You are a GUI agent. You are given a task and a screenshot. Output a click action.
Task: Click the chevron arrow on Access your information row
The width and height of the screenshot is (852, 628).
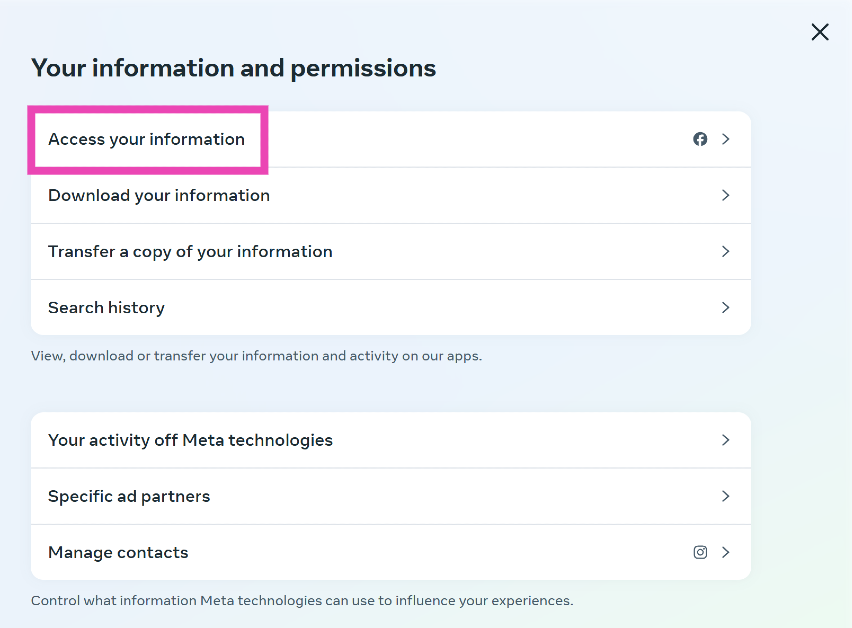click(726, 139)
